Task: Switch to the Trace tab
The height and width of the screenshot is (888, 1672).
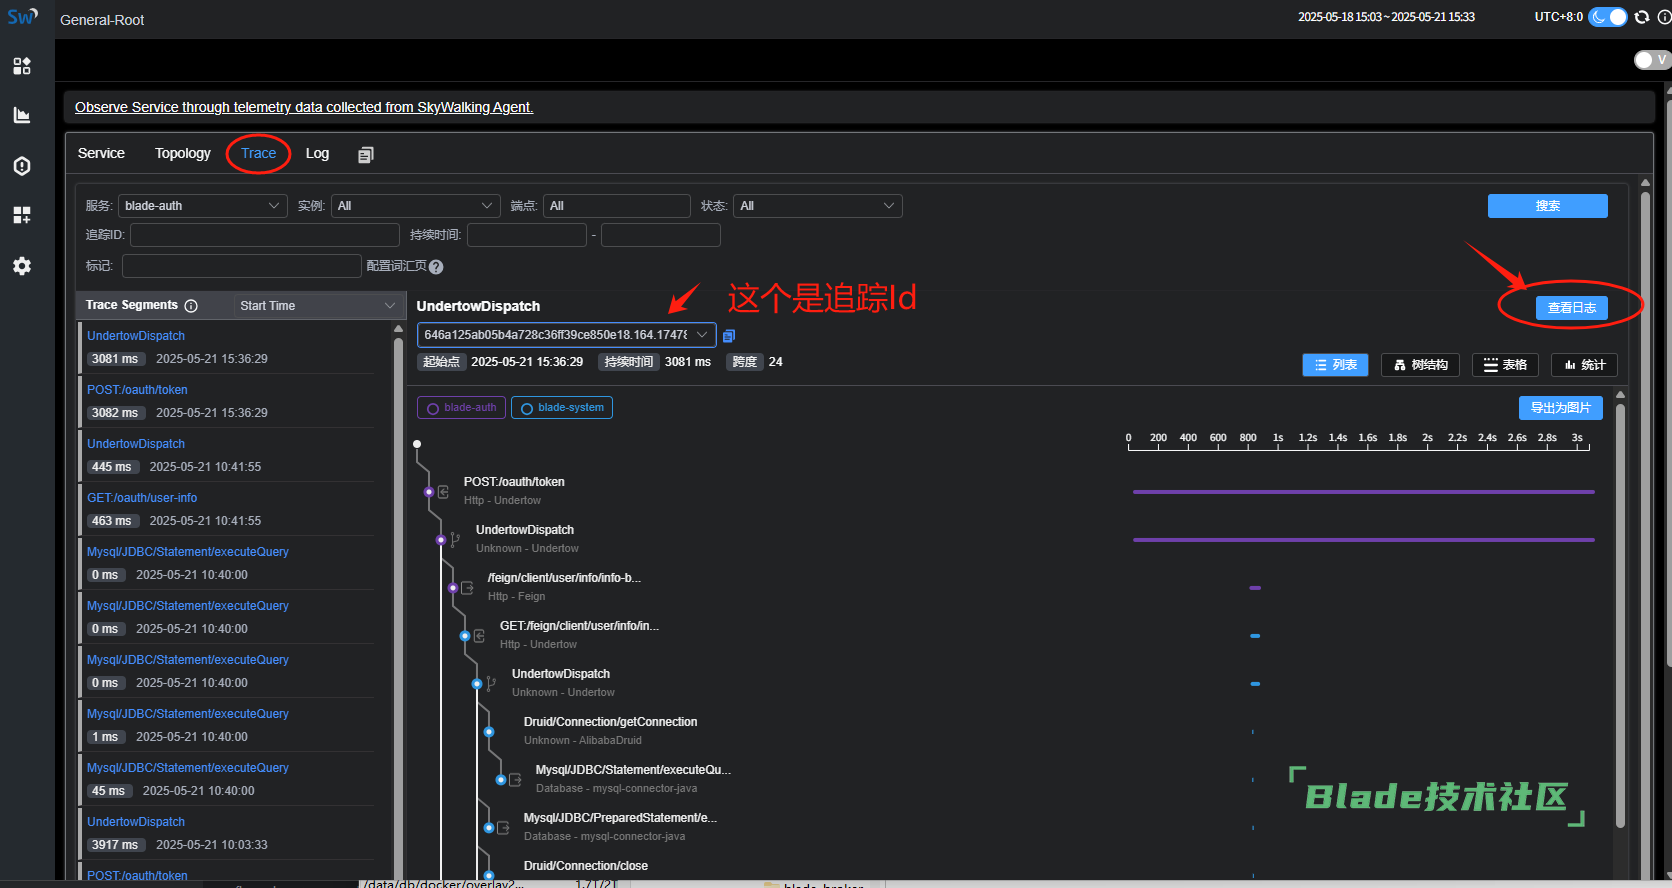Action: 258,153
